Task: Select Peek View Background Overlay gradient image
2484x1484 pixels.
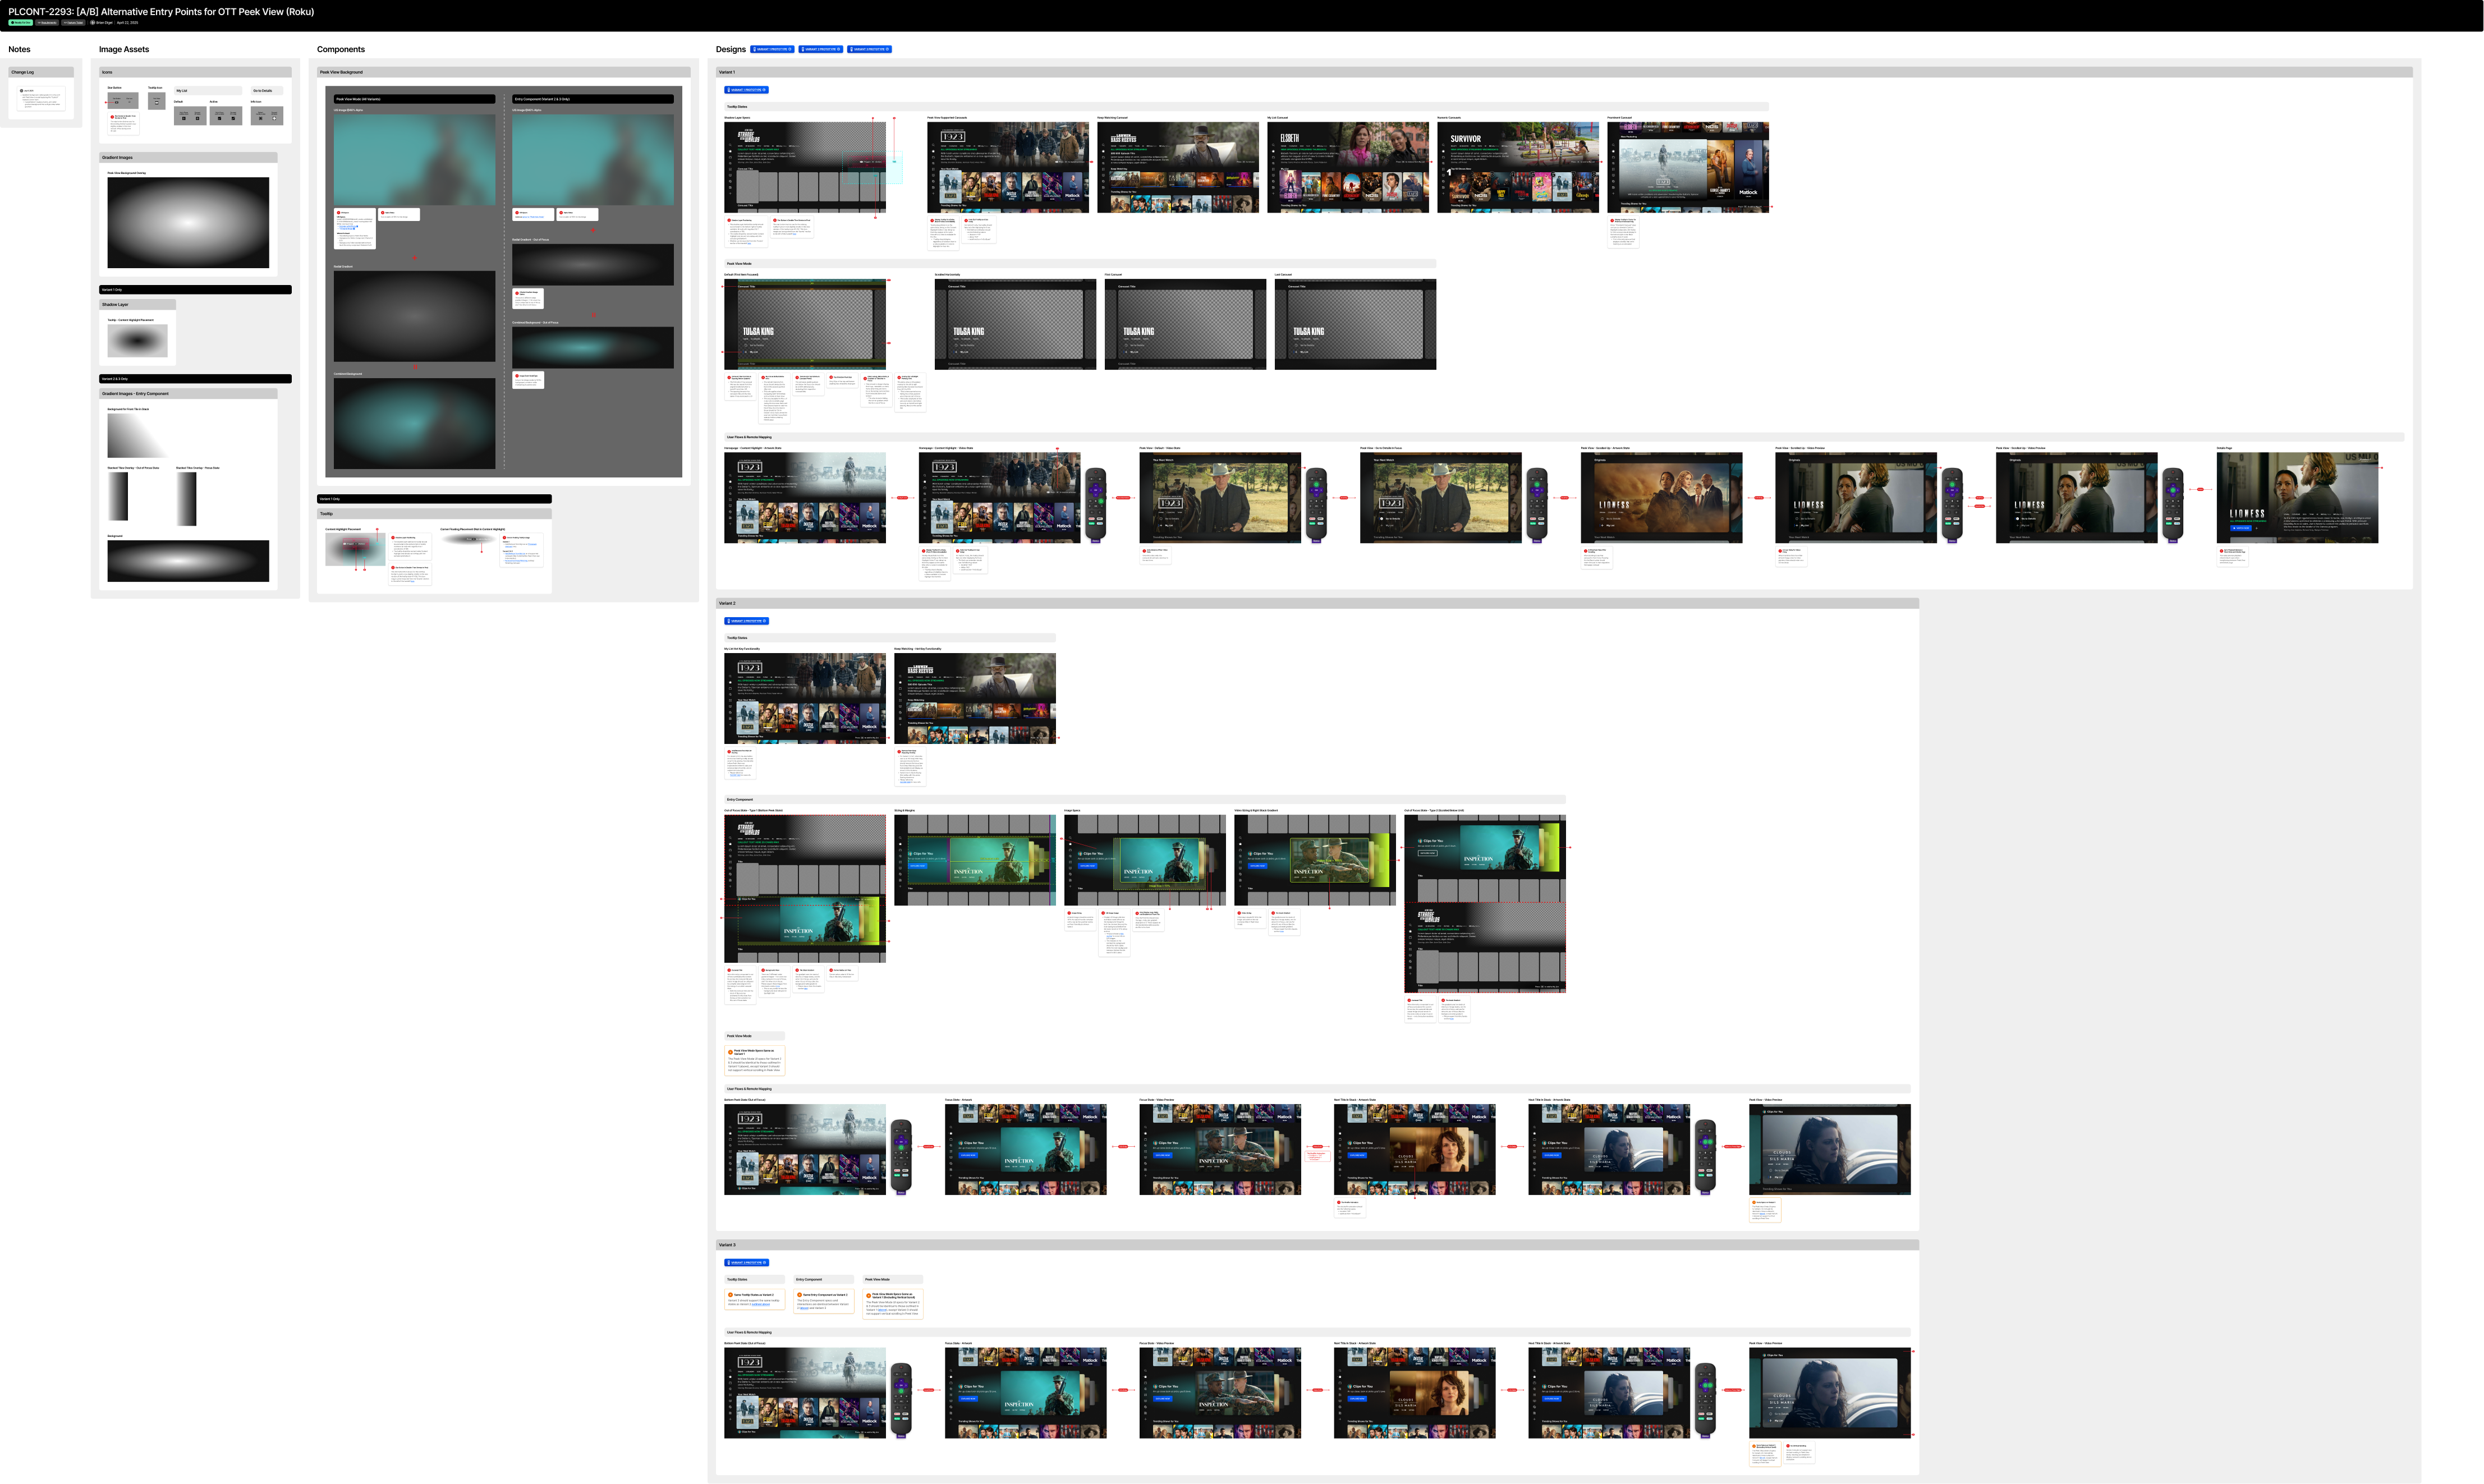Action: 188,222
